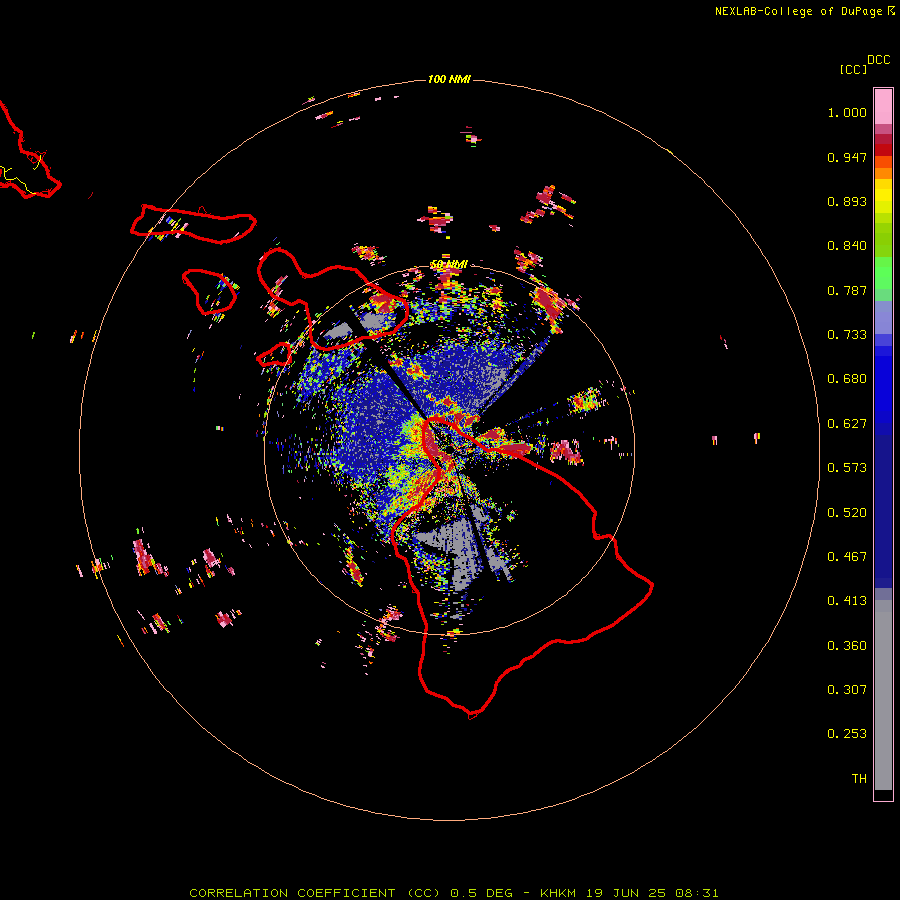This screenshot has height=900, width=900.
Task: Click the TH threshold legend label
Action: point(859,779)
